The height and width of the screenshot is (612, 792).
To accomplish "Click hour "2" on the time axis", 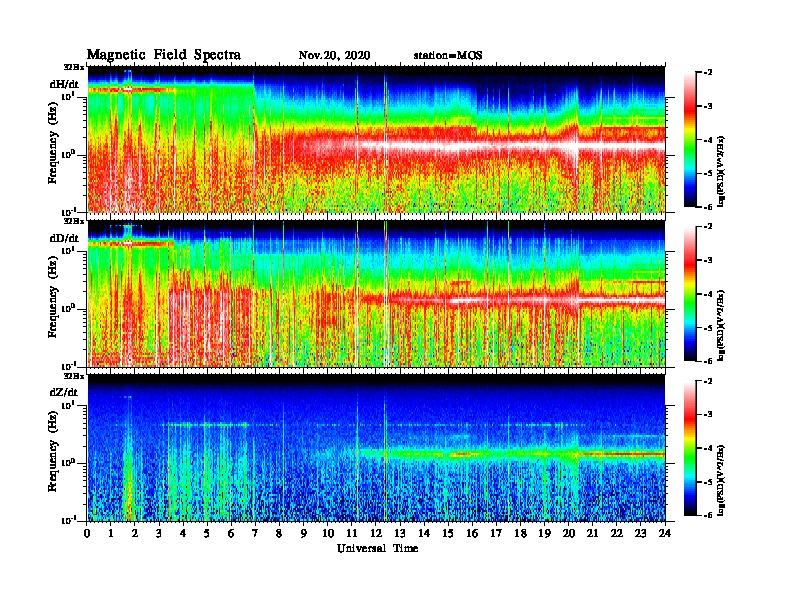I will tap(135, 533).
